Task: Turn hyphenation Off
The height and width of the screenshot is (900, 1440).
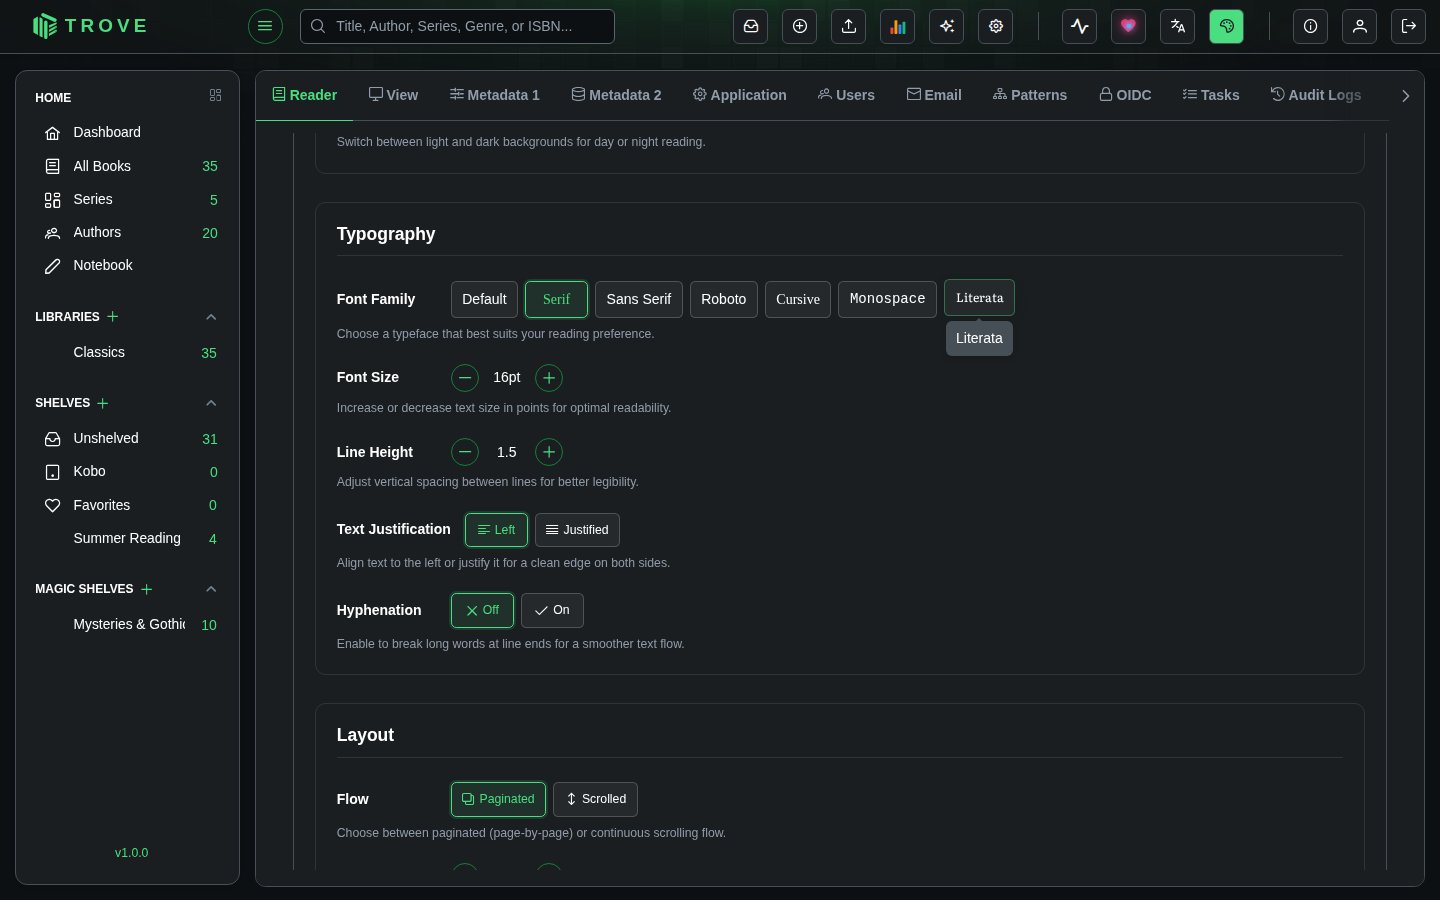Action: click(482, 610)
